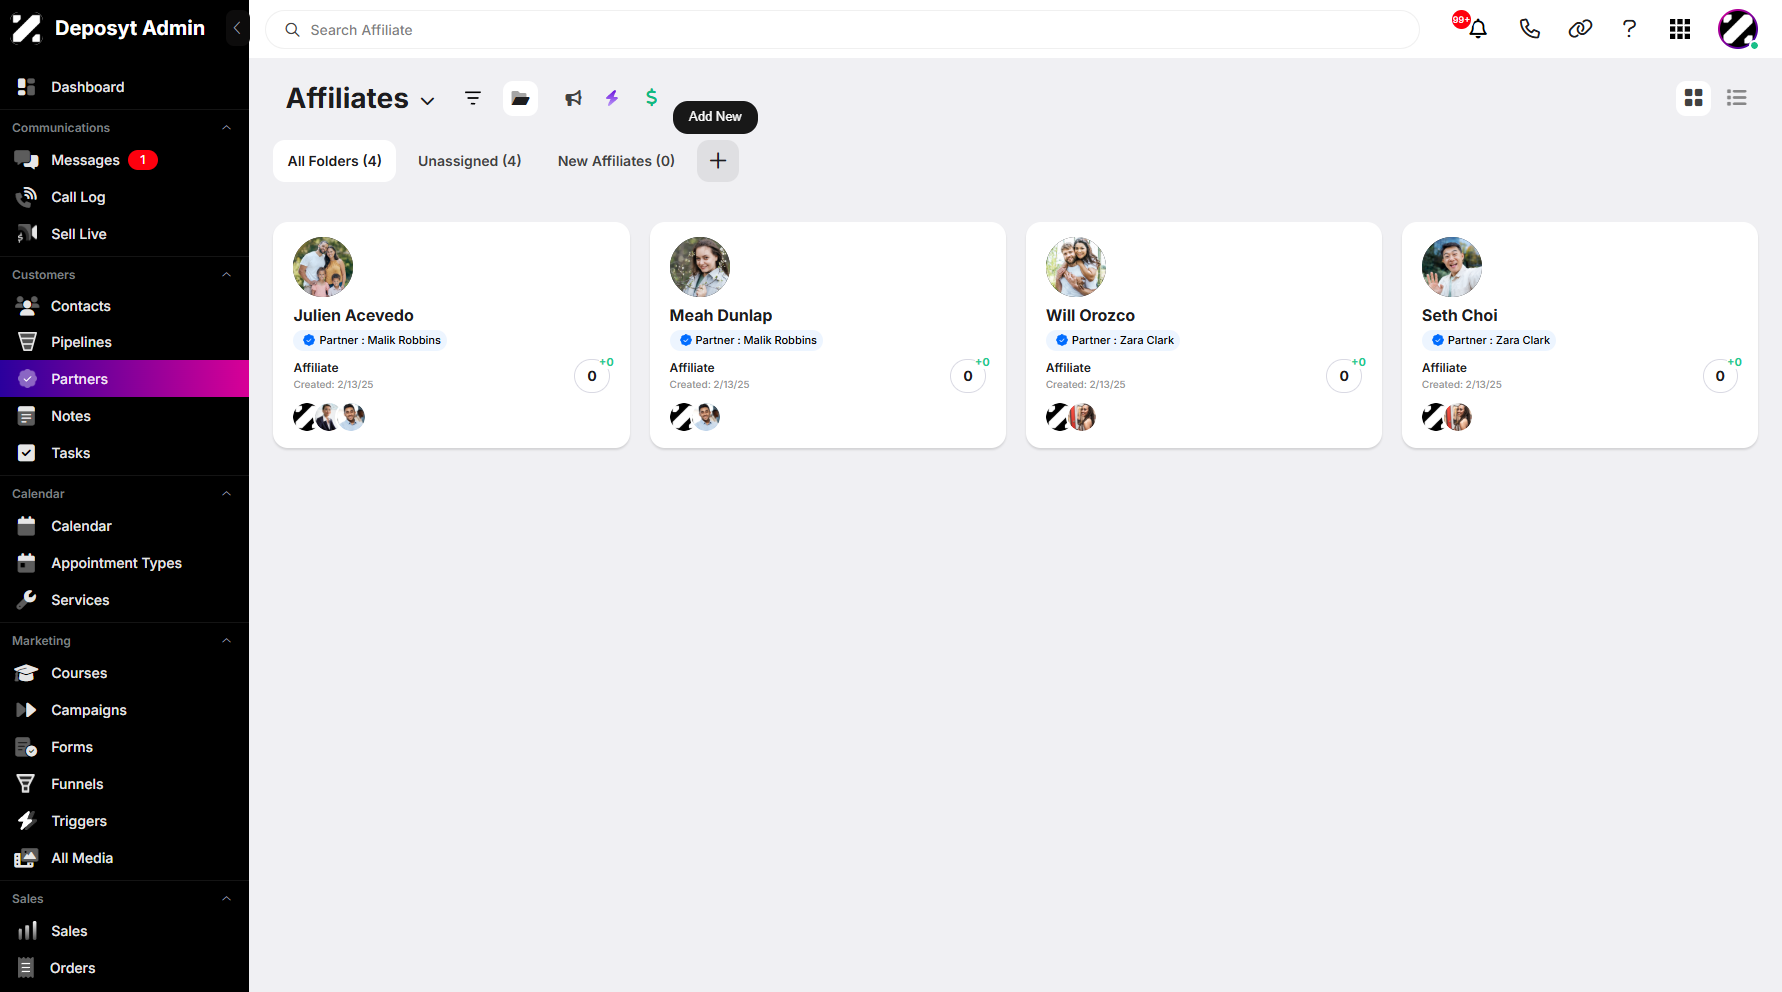Viewport: 1782px width, 992px height.
Task: Click the green dollar sign icon
Action: 651,97
